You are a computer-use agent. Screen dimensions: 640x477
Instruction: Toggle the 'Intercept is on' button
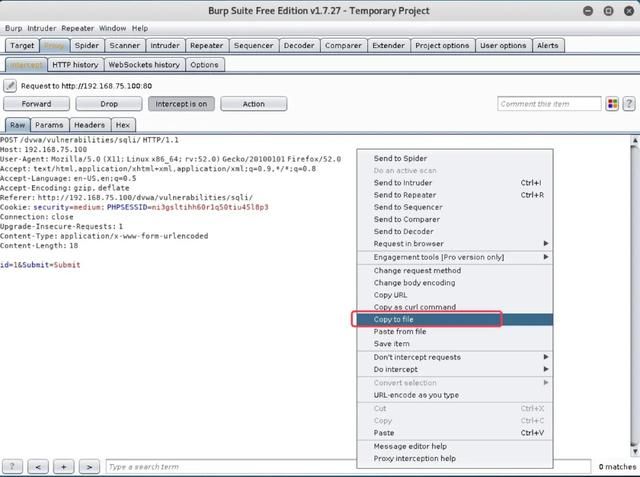[181, 104]
